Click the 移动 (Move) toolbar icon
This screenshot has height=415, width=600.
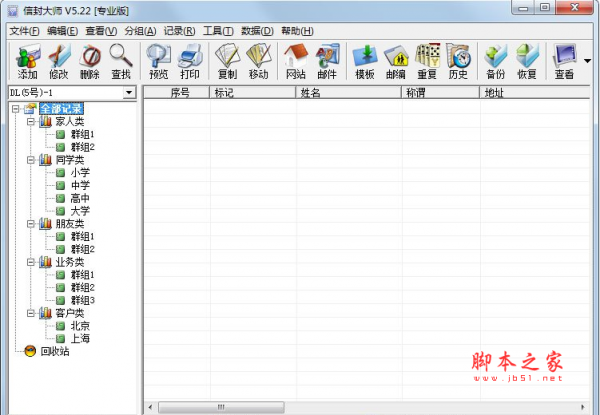[259, 61]
